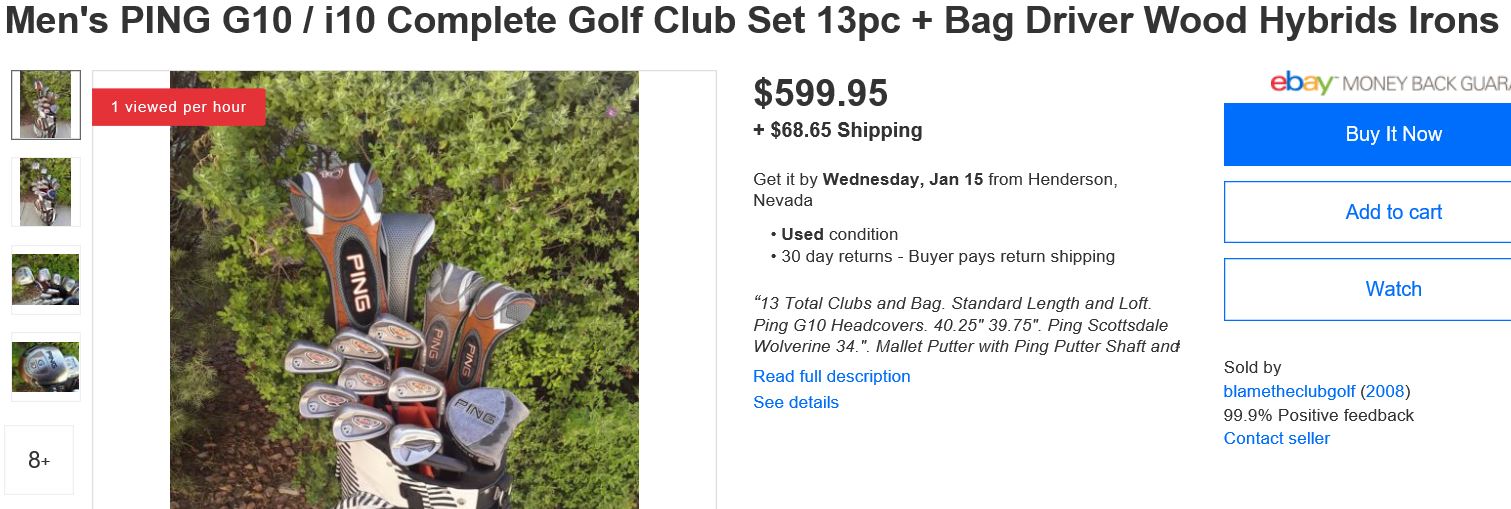Click the red '1 viewed per hour' badge
Image resolution: width=1511 pixels, height=509 pixels.
point(178,107)
